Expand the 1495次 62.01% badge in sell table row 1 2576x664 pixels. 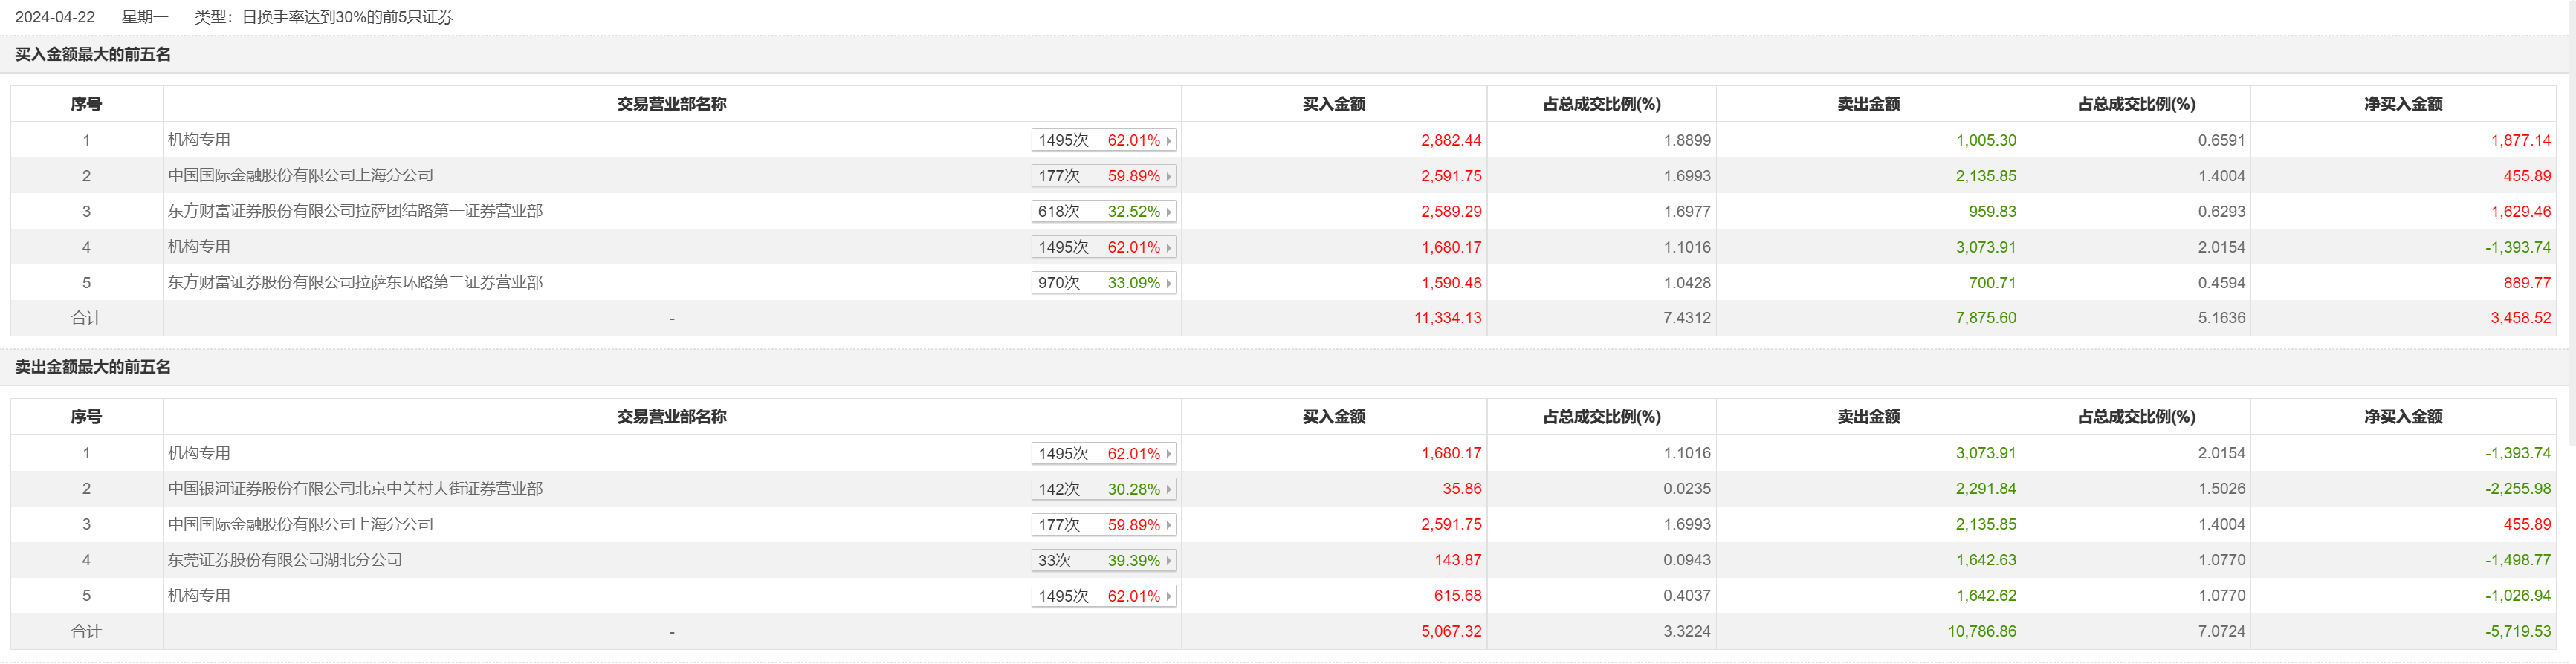[x=1168, y=454]
